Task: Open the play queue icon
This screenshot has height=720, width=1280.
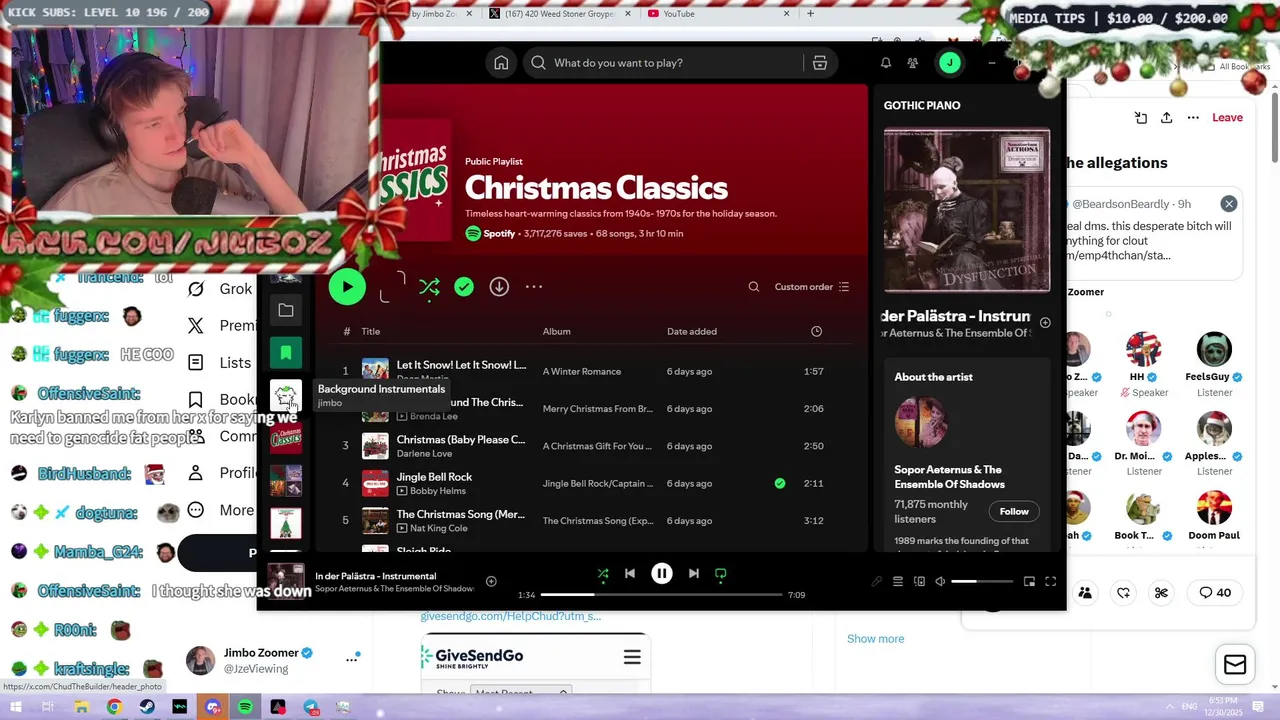Action: 898,581
